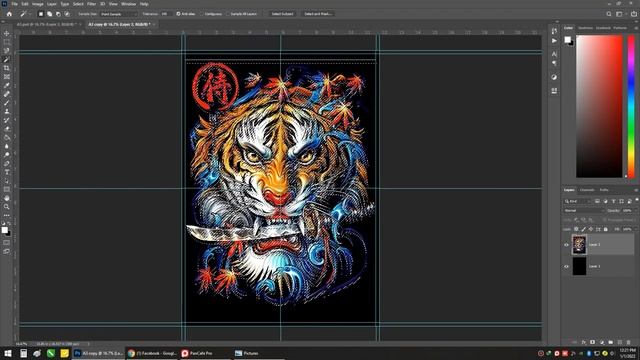
Task: Select the Blur tool
Action: (7, 146)
